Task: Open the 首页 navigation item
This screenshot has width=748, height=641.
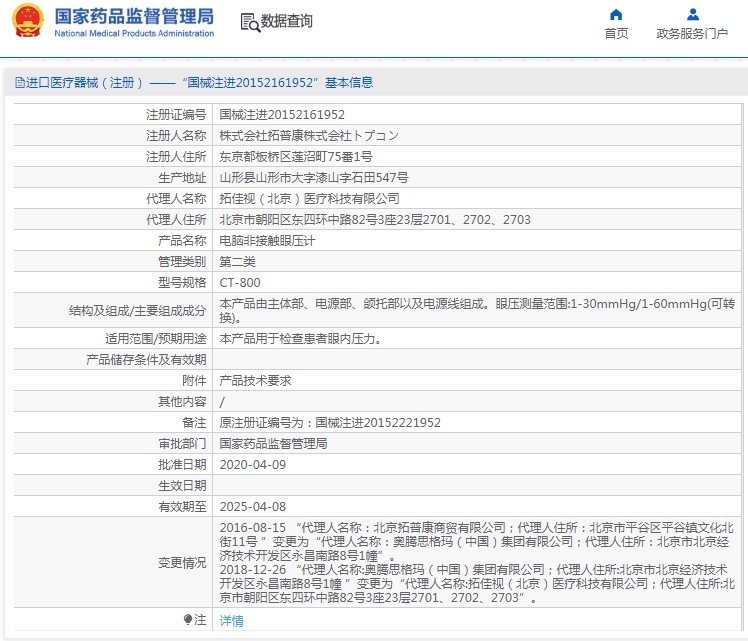Action: pyautogui.click(x=616, y=33)
